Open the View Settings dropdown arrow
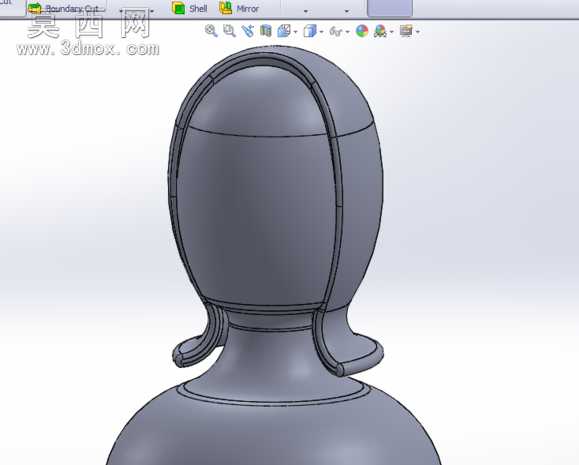579x465 pixels. point(418,32)
